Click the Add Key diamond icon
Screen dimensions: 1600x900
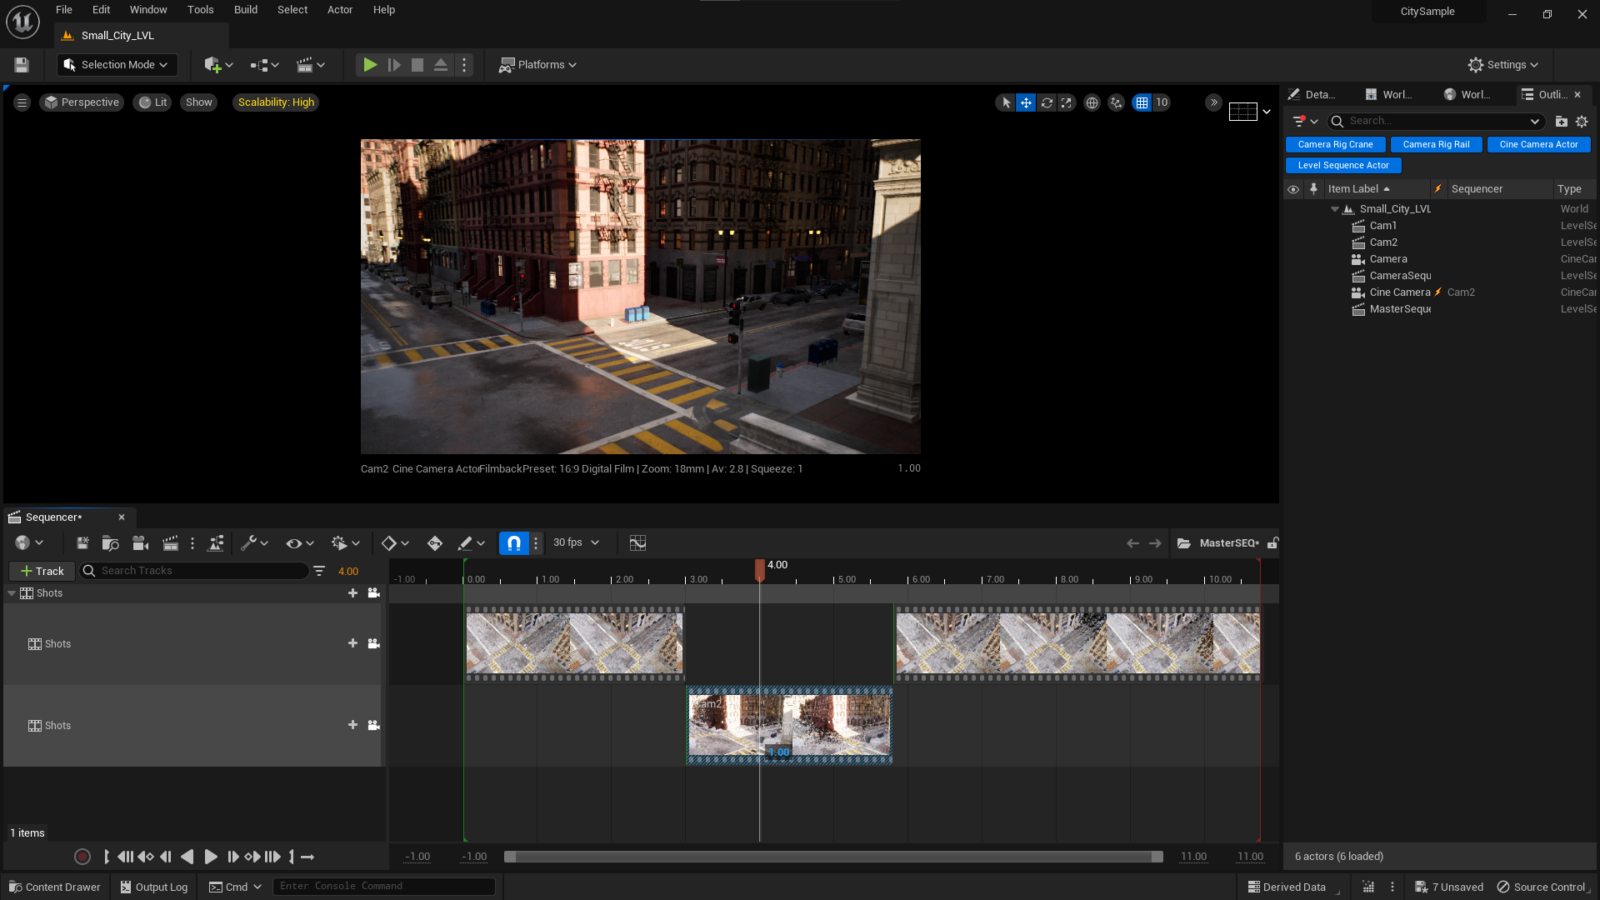(x=389, y=542)
